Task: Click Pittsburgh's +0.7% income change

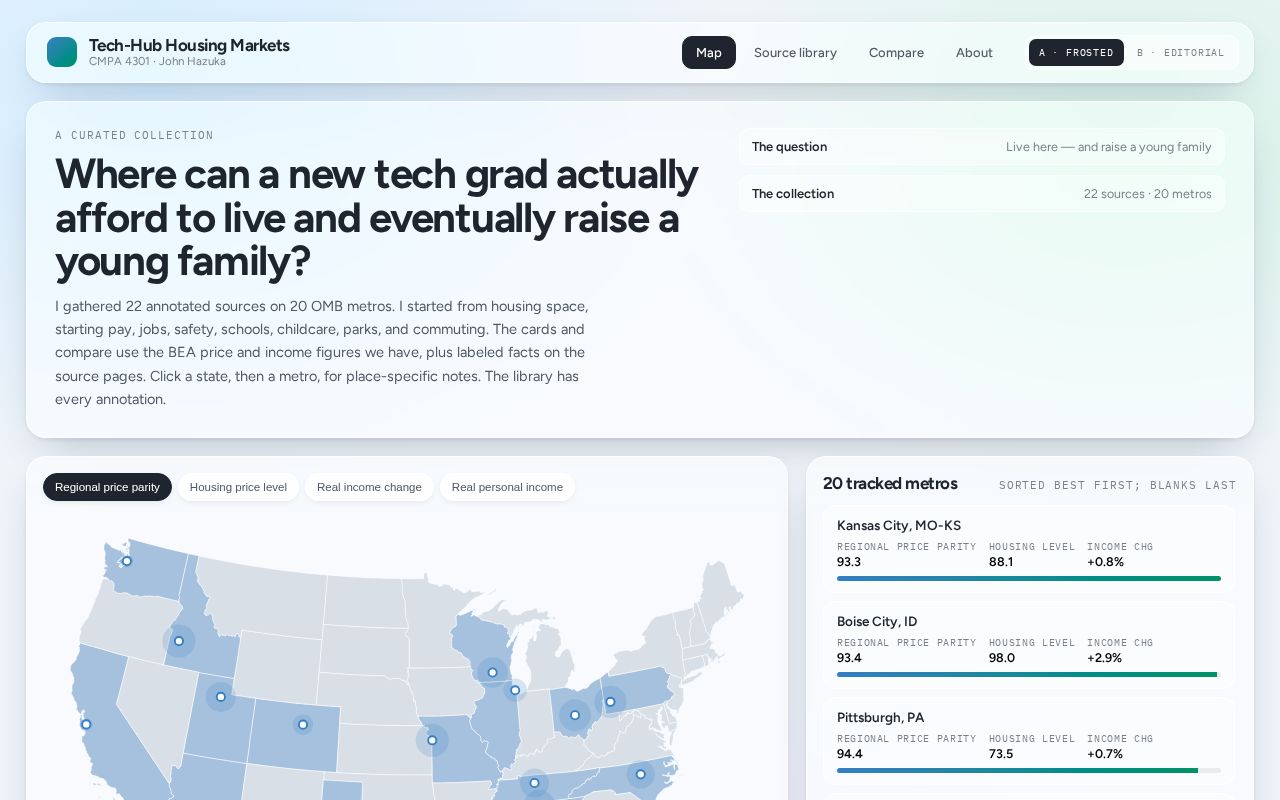Action: (1105, 754)
